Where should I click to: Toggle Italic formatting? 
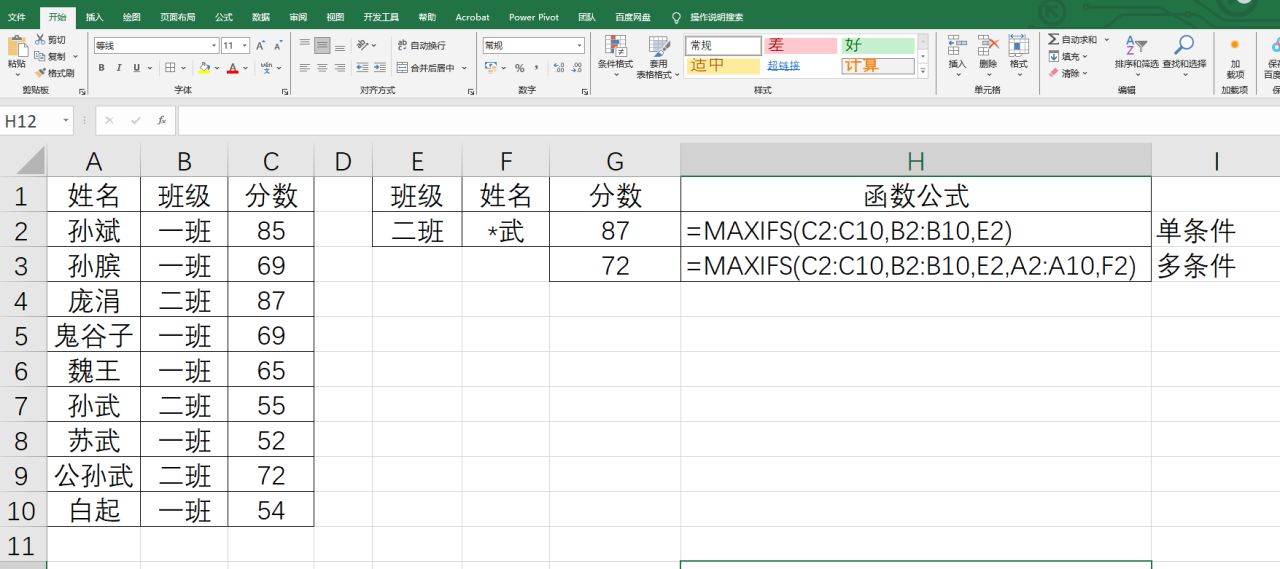tap(119, 68)
